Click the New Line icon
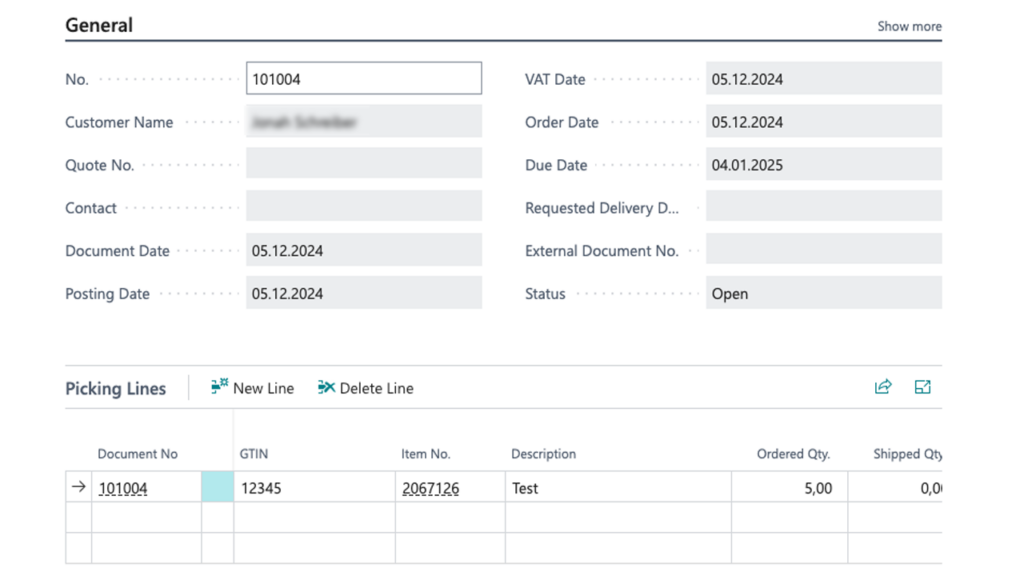This screenshot has height=576, width=1024. pyautogui.click(x=219, y=387)
